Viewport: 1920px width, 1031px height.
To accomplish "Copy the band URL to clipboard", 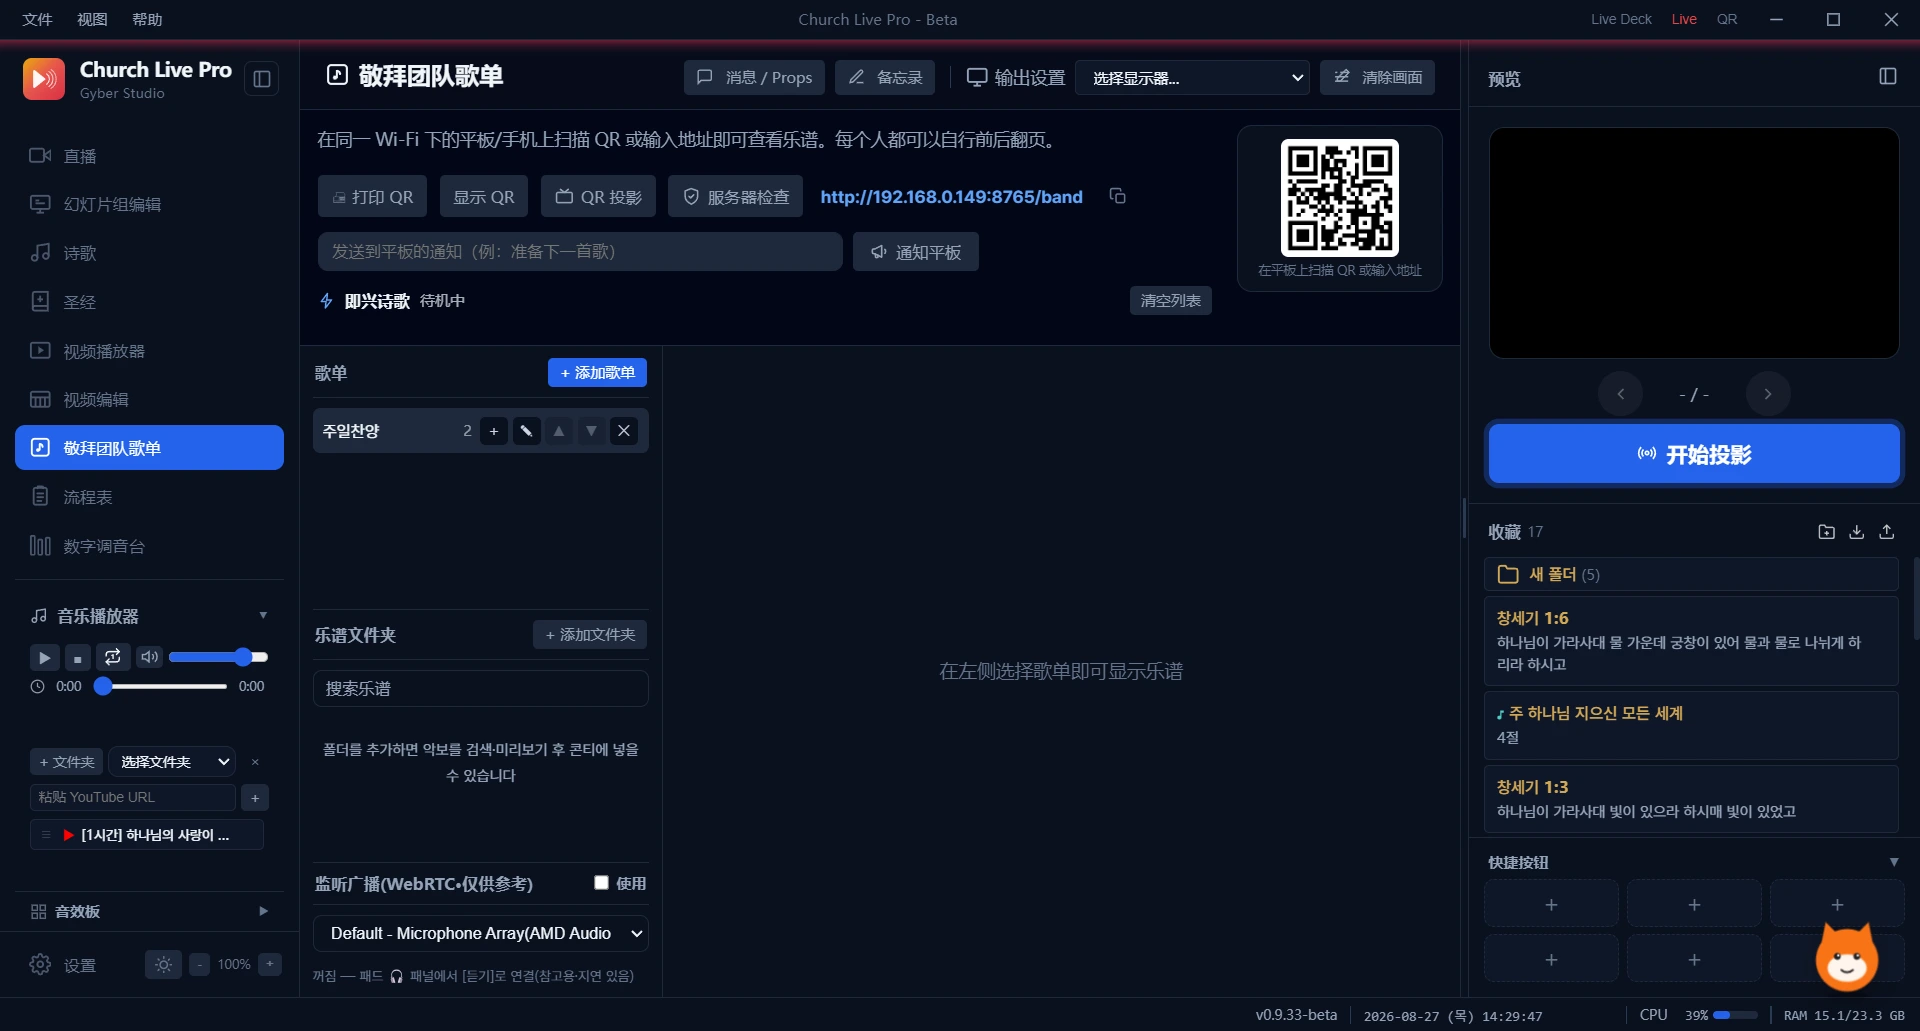I will pos(1118,196).
